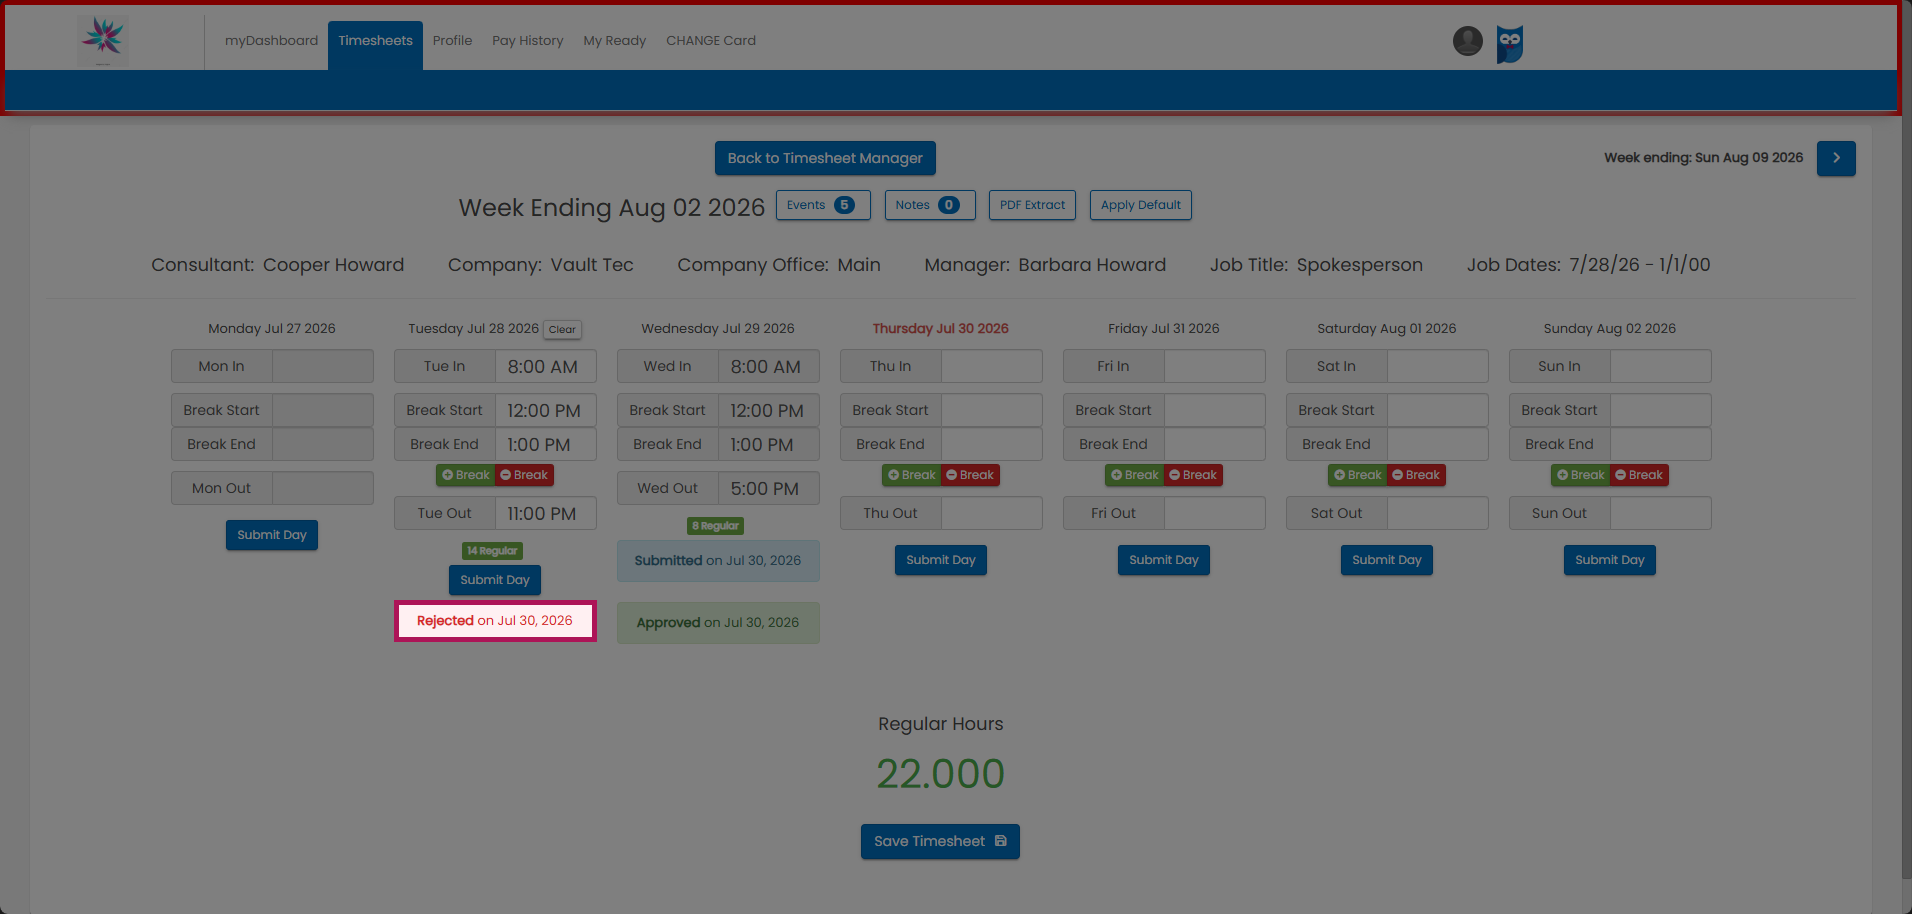Screen dimensions: 1912x914
Task: Submit Day for Monday
Action: point(272,535)
